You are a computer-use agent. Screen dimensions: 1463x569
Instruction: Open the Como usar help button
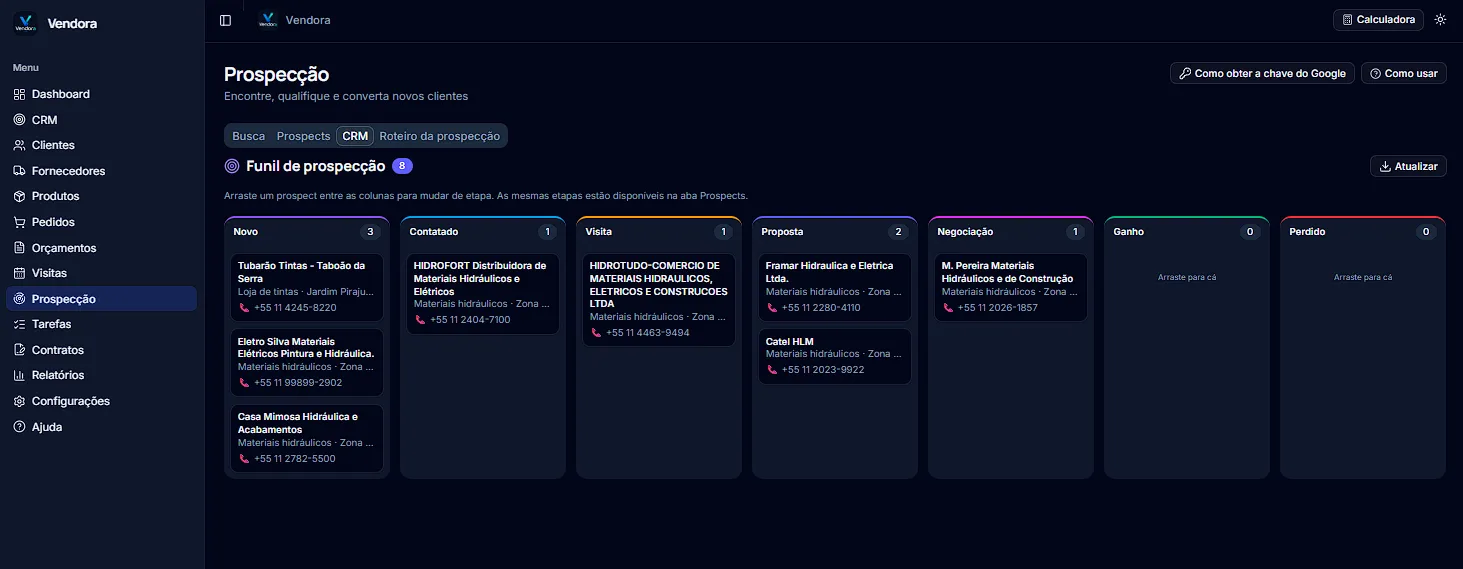[1403, 73]
